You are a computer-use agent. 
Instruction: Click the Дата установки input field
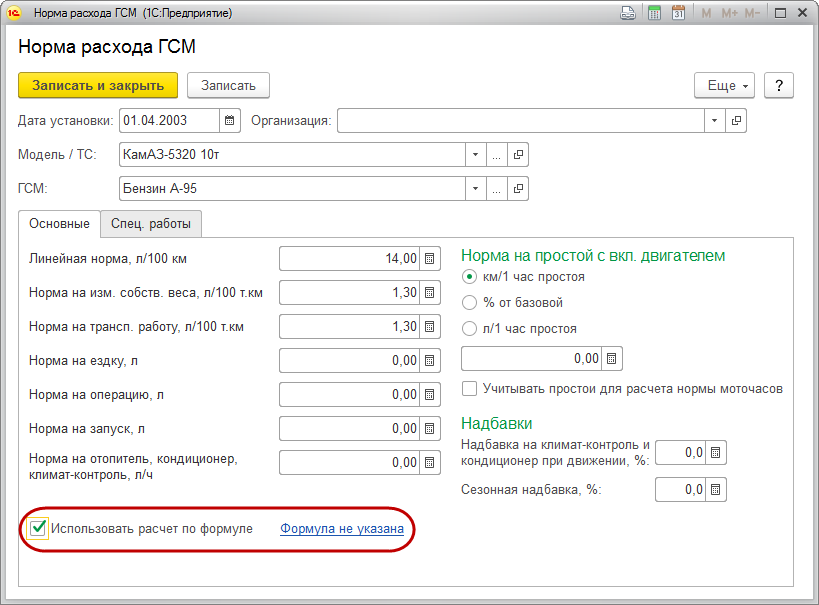(169, 121)
